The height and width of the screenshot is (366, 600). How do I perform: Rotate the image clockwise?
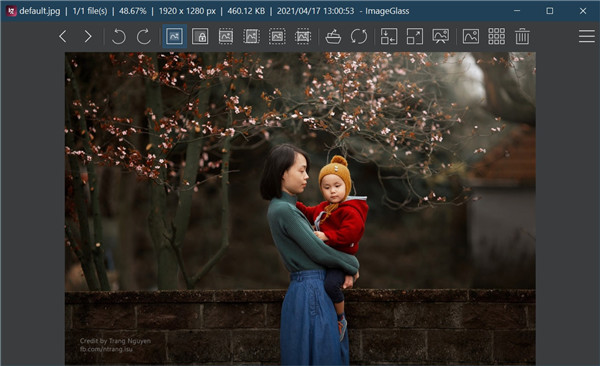point(144,37)
